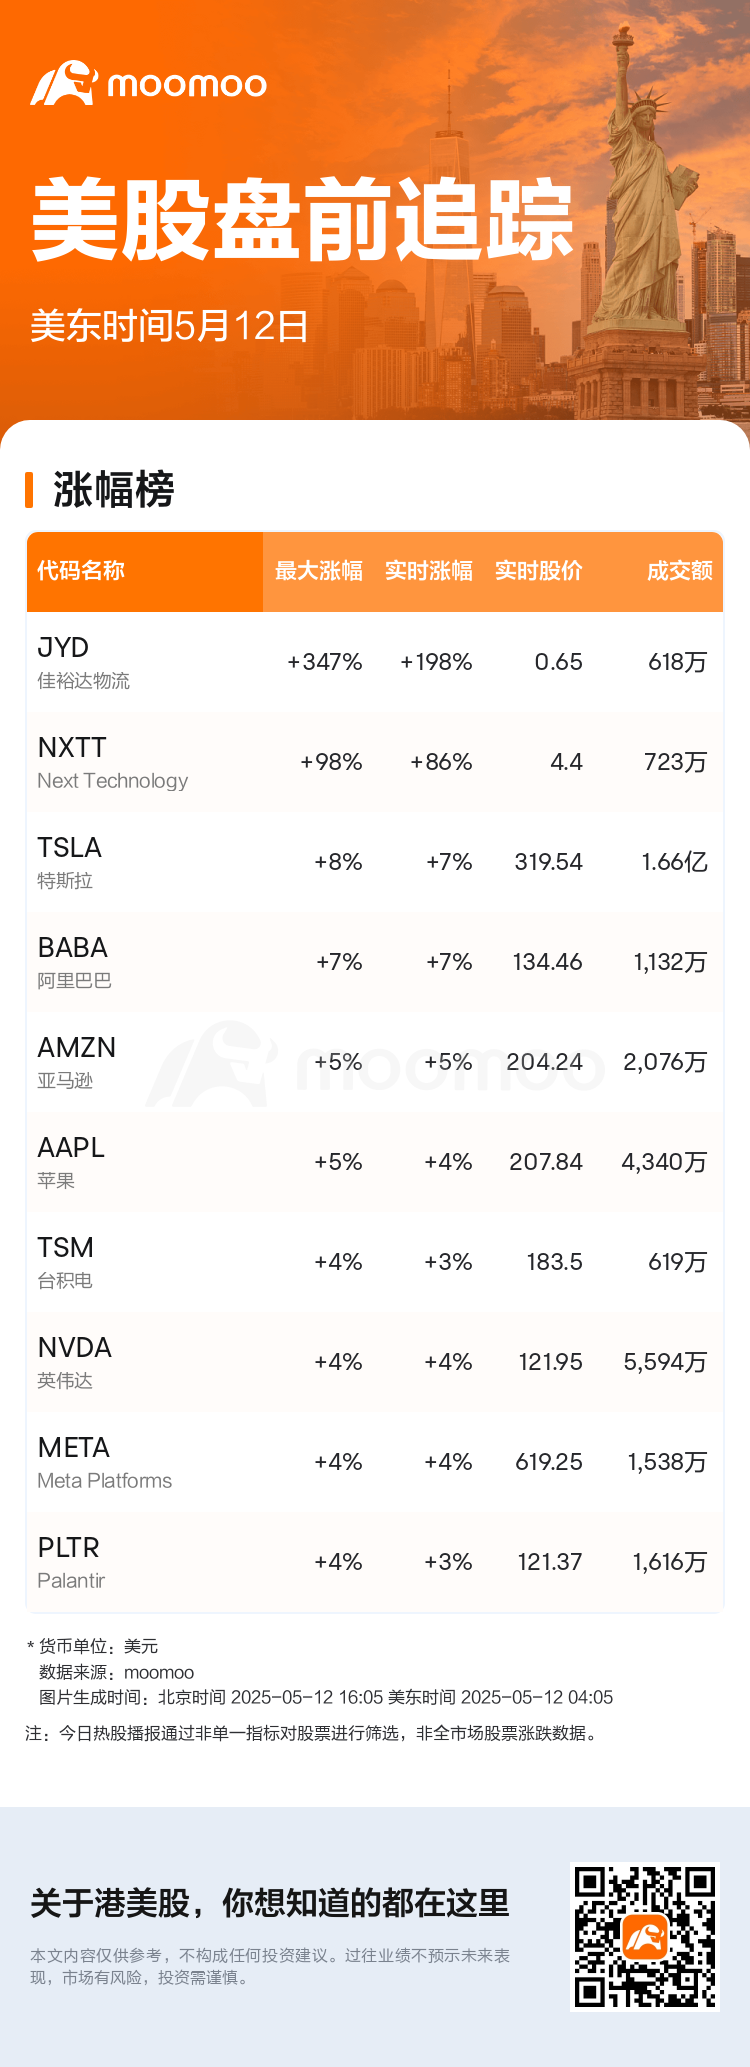Open the PLTR Palantir row

[x=375, y=1562]
